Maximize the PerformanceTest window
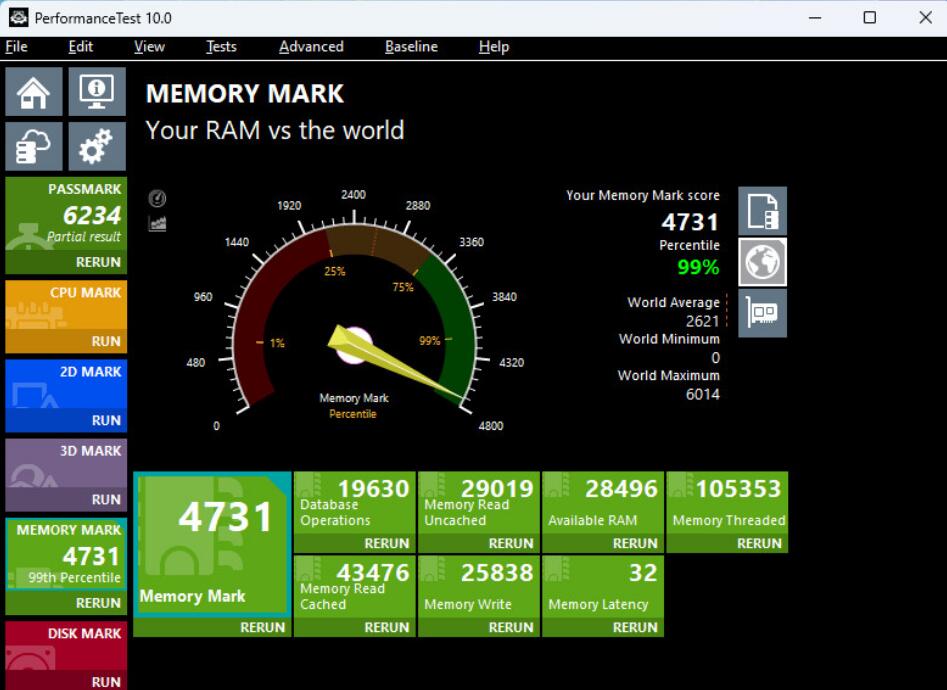 (870, 18)
